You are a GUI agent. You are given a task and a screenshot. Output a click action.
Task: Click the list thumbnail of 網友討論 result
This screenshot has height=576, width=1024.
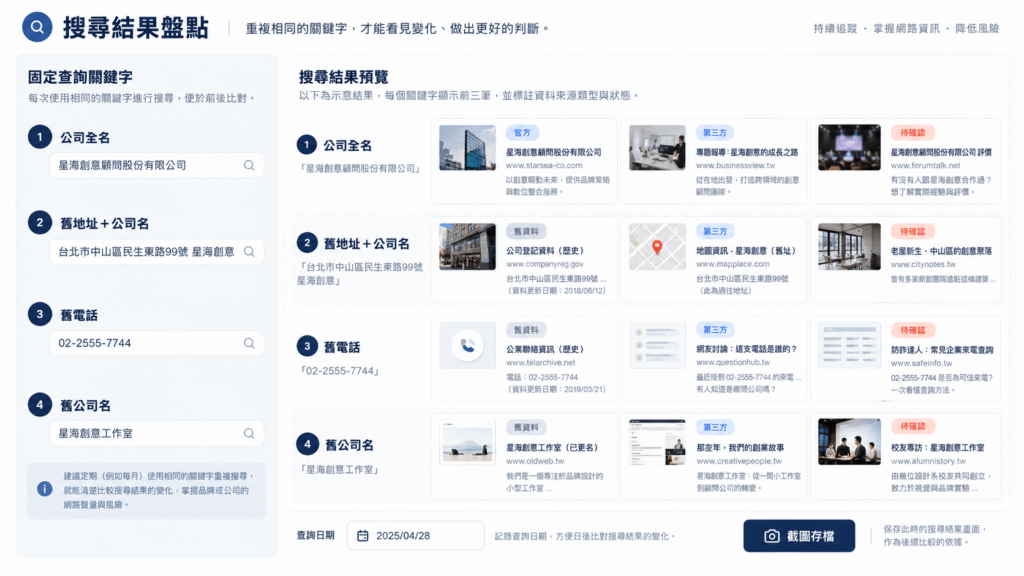click(657, 345)
